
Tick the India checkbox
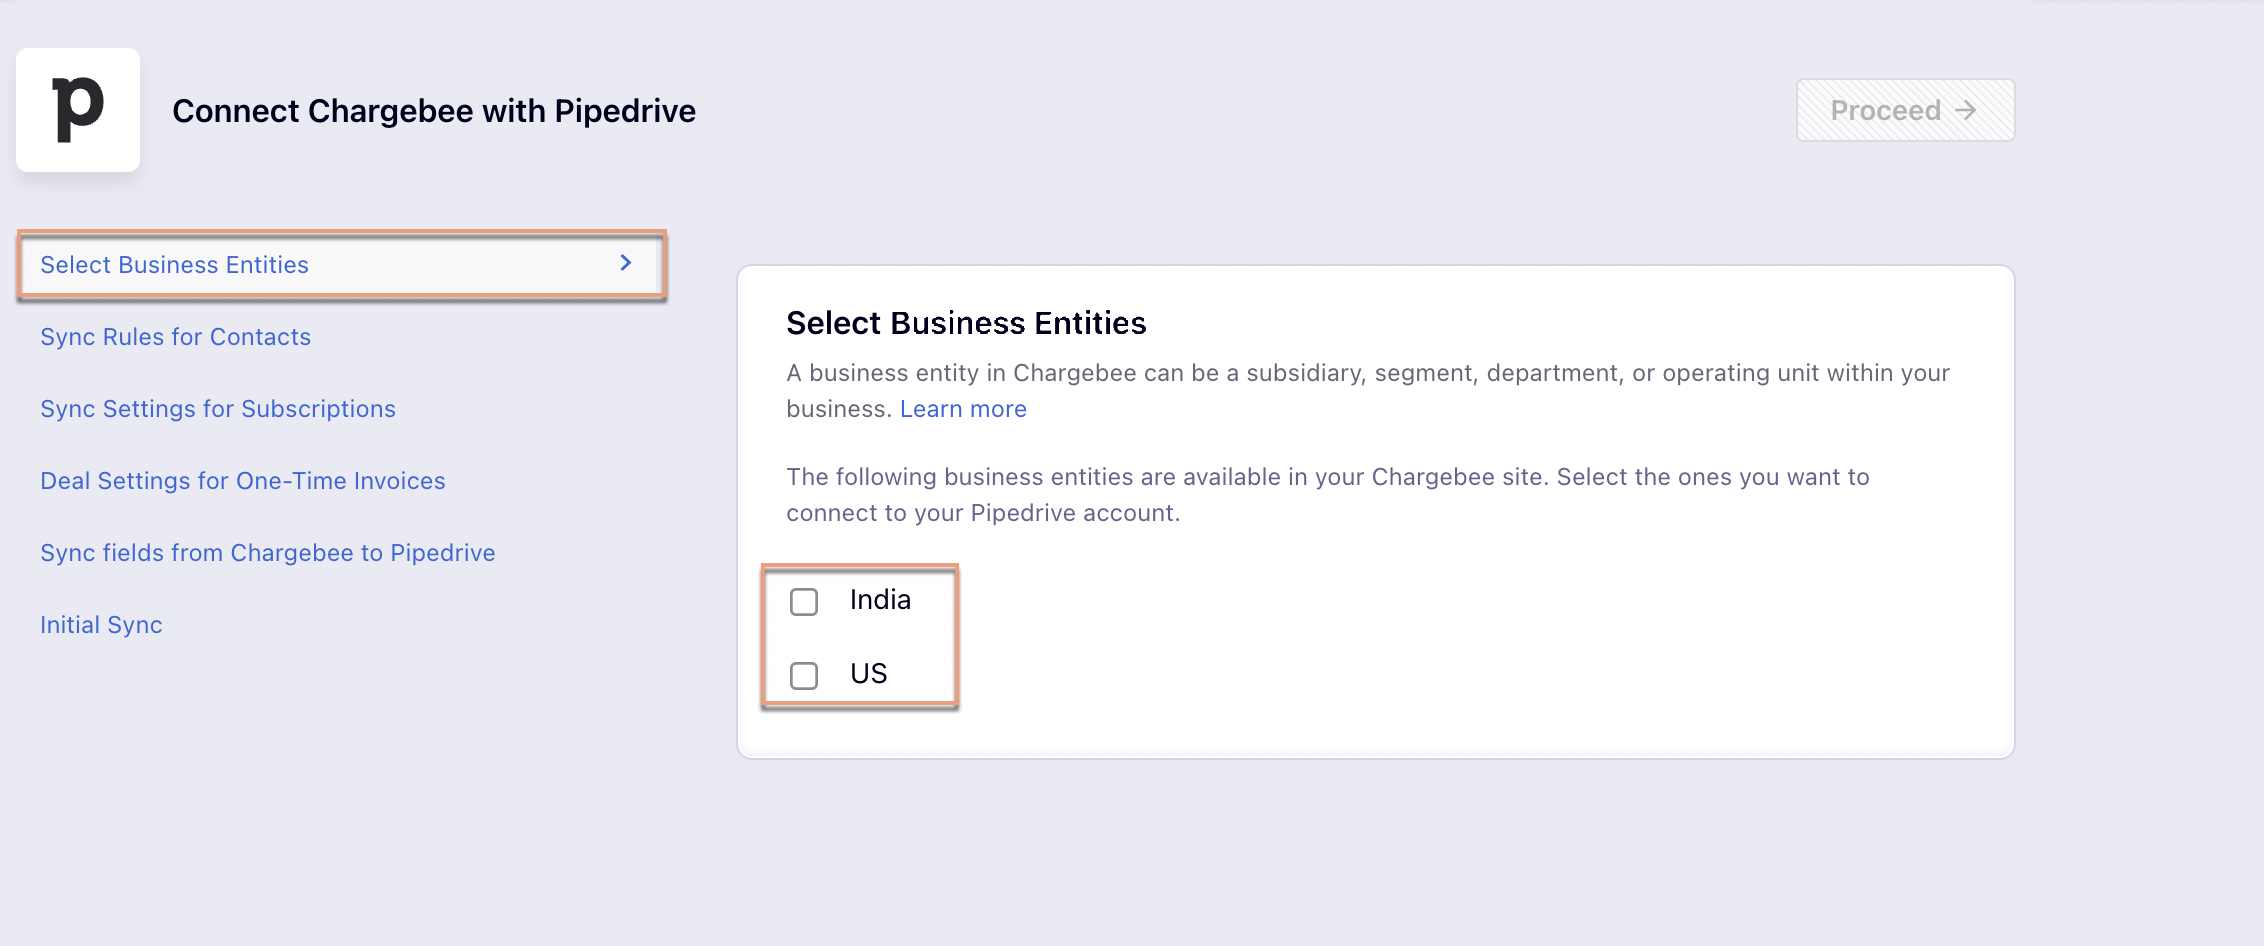804,602
